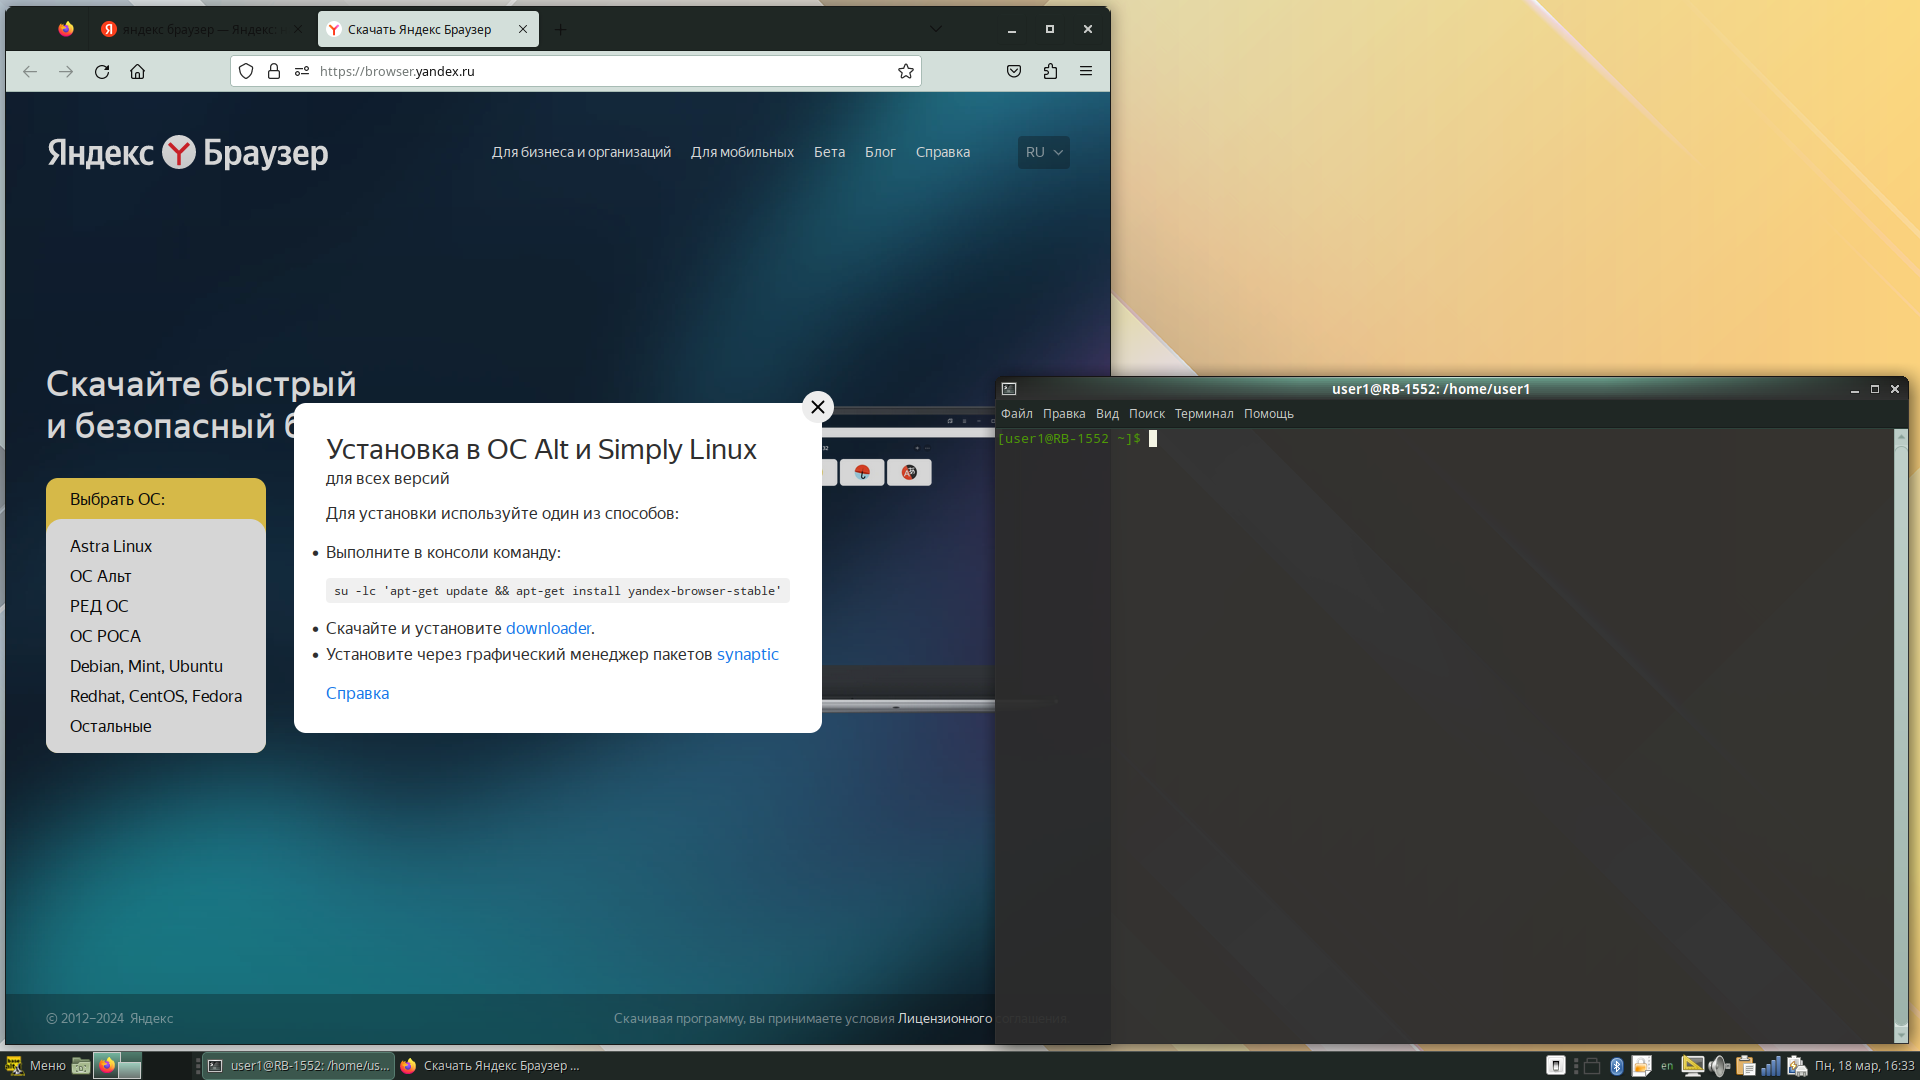Select 'РЕД ОС' in OS list
The height and width of the screenshot is (1080, 1920).
[99, 606]
